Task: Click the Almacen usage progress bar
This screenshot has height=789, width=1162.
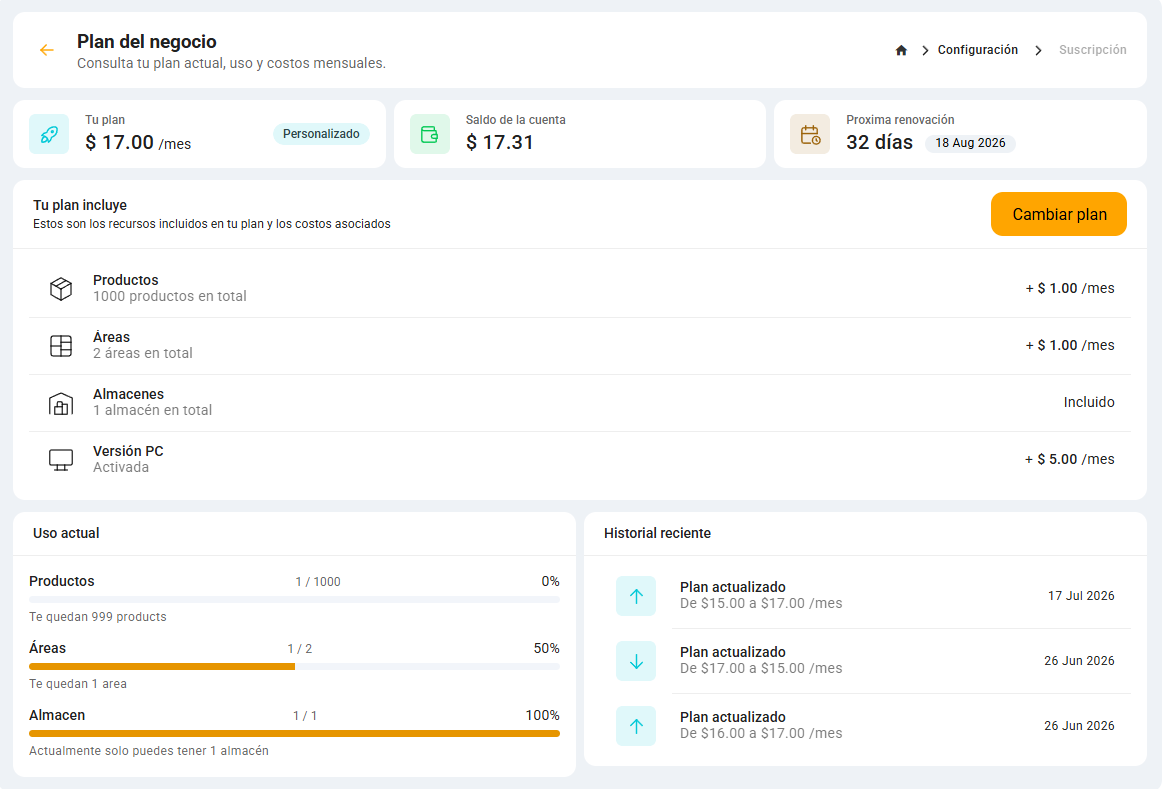Action: 294,733
